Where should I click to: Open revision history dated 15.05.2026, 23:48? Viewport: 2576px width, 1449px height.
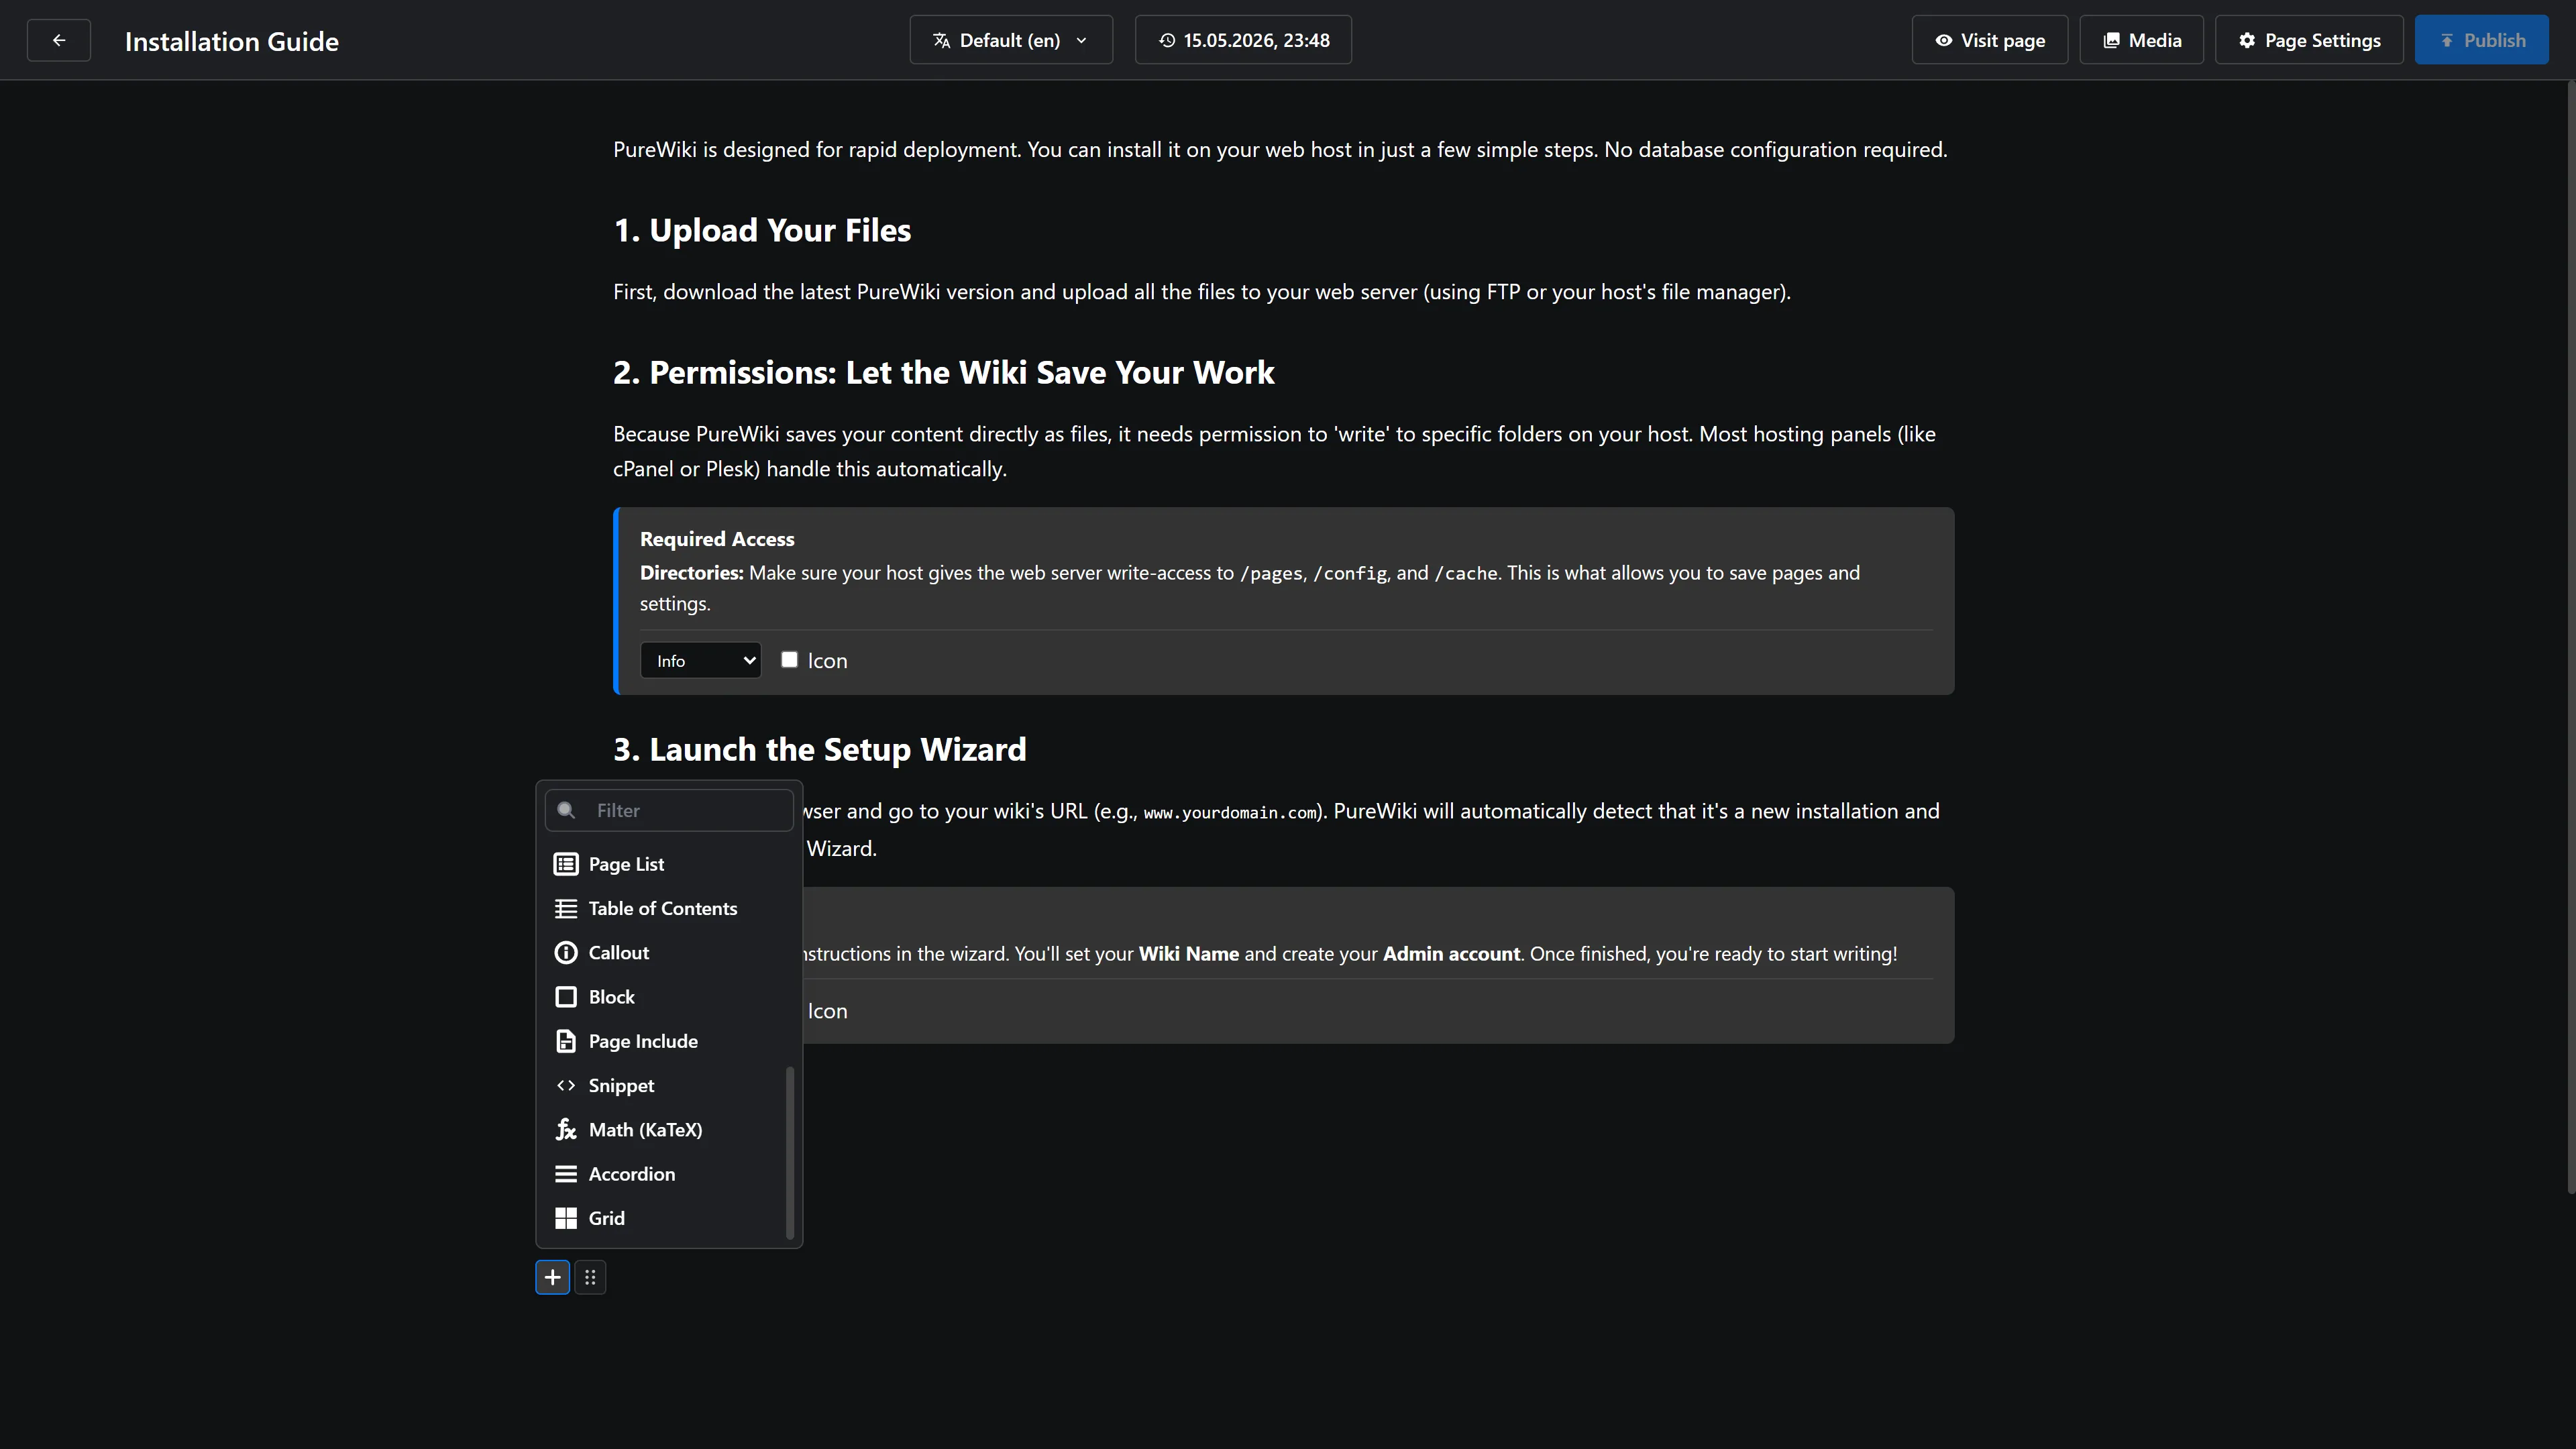pos(1243,41)
